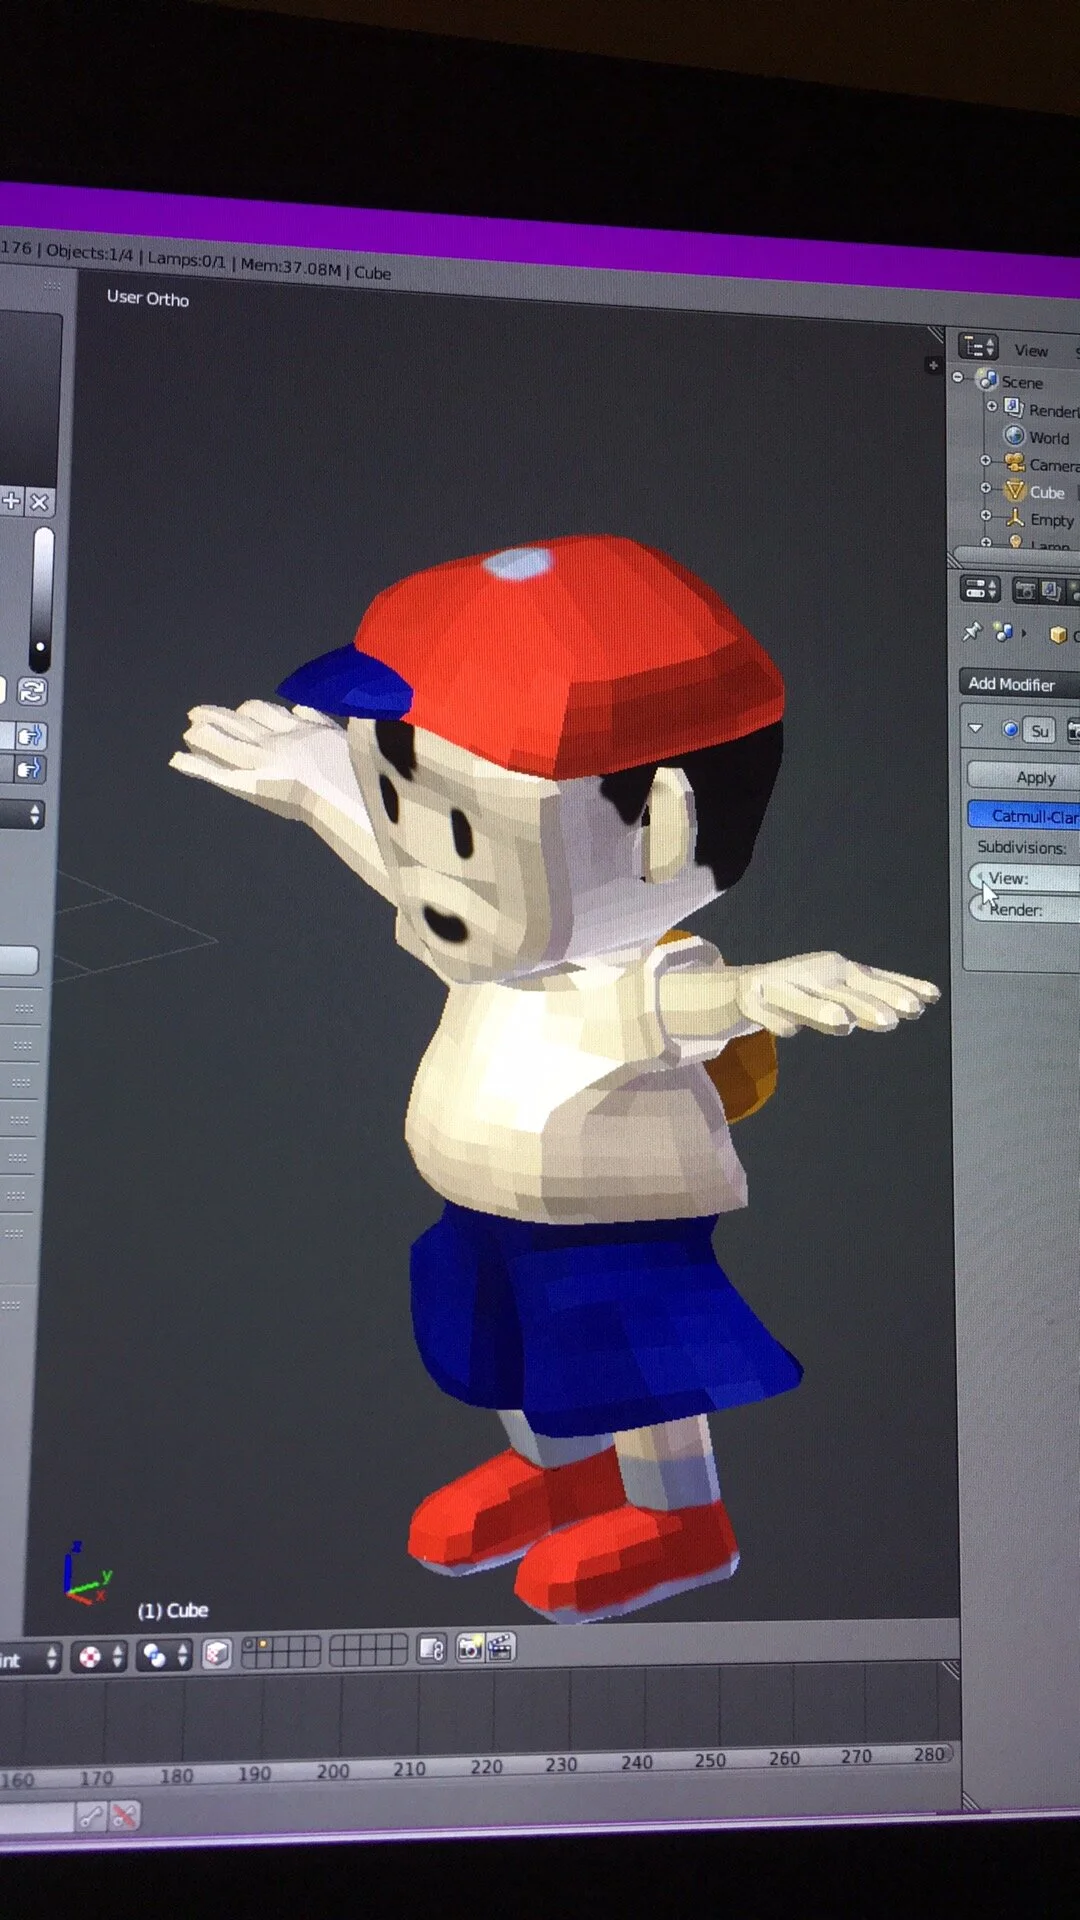
Task: Switch to the Render Layers properties tab
Action: [1051, 591]
